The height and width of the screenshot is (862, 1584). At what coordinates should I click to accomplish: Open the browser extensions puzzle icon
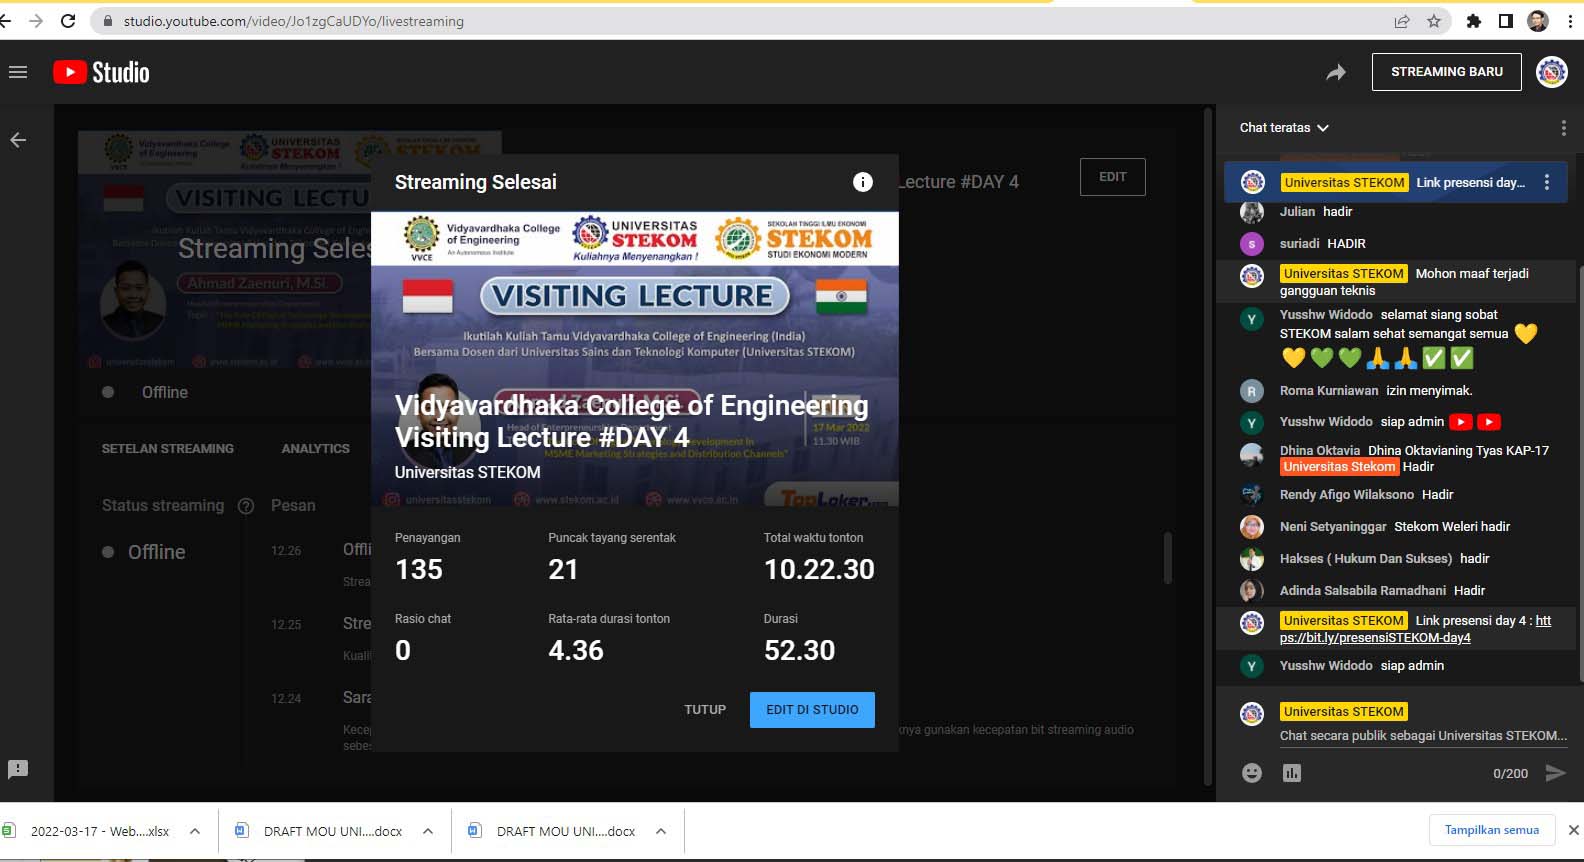1473,21
